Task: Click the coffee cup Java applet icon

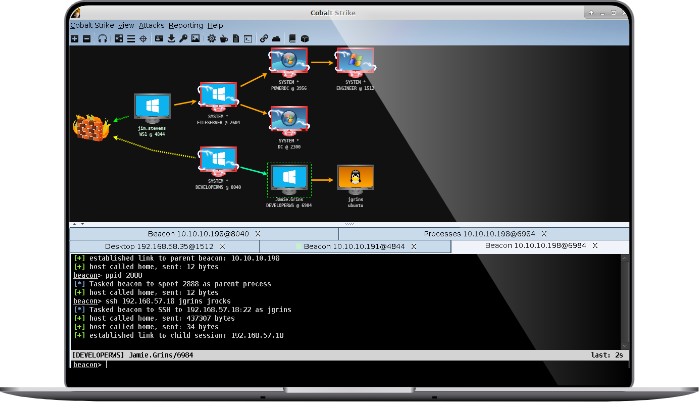Action: (224, 39)
